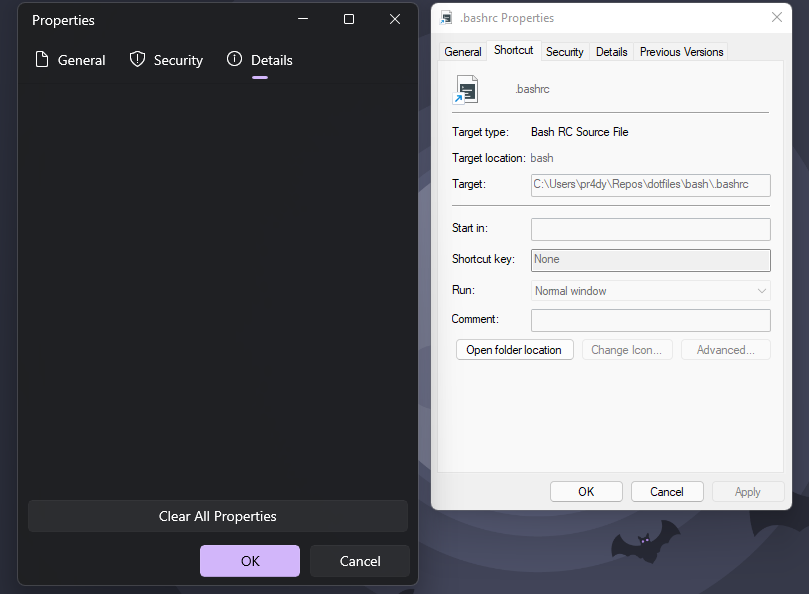Click the info circle icon beside Details
809x594 pixels.
[x=234, y=59]
